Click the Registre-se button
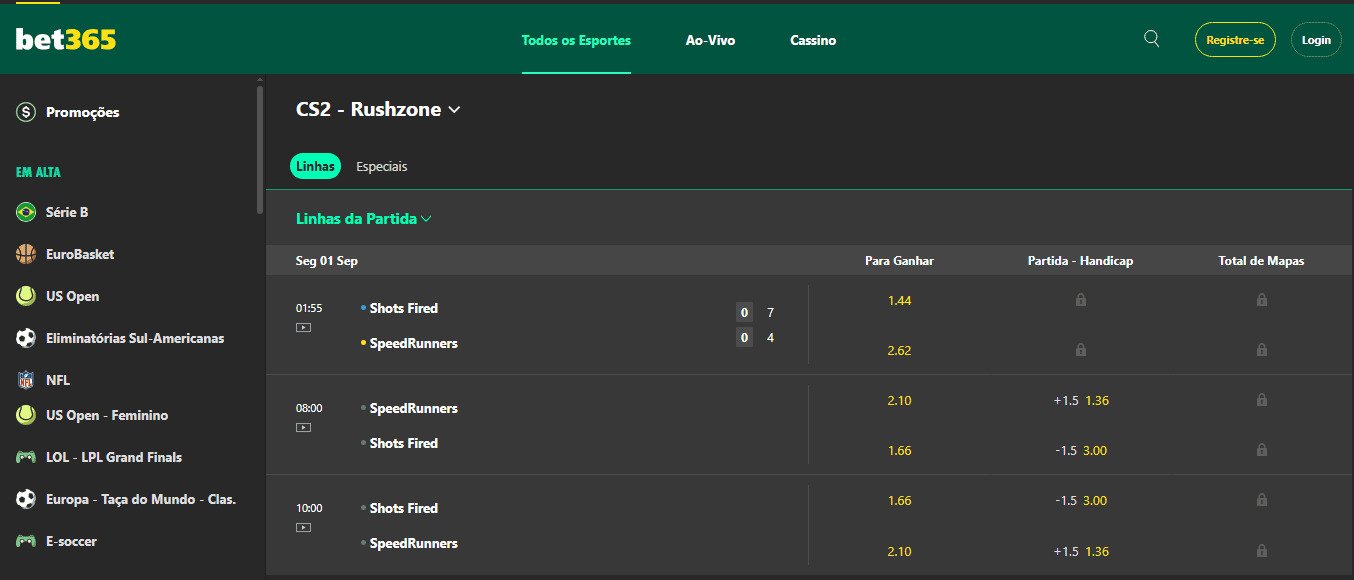The width and height of the screenshot is (1354, 580). (x=1235, y=40)
